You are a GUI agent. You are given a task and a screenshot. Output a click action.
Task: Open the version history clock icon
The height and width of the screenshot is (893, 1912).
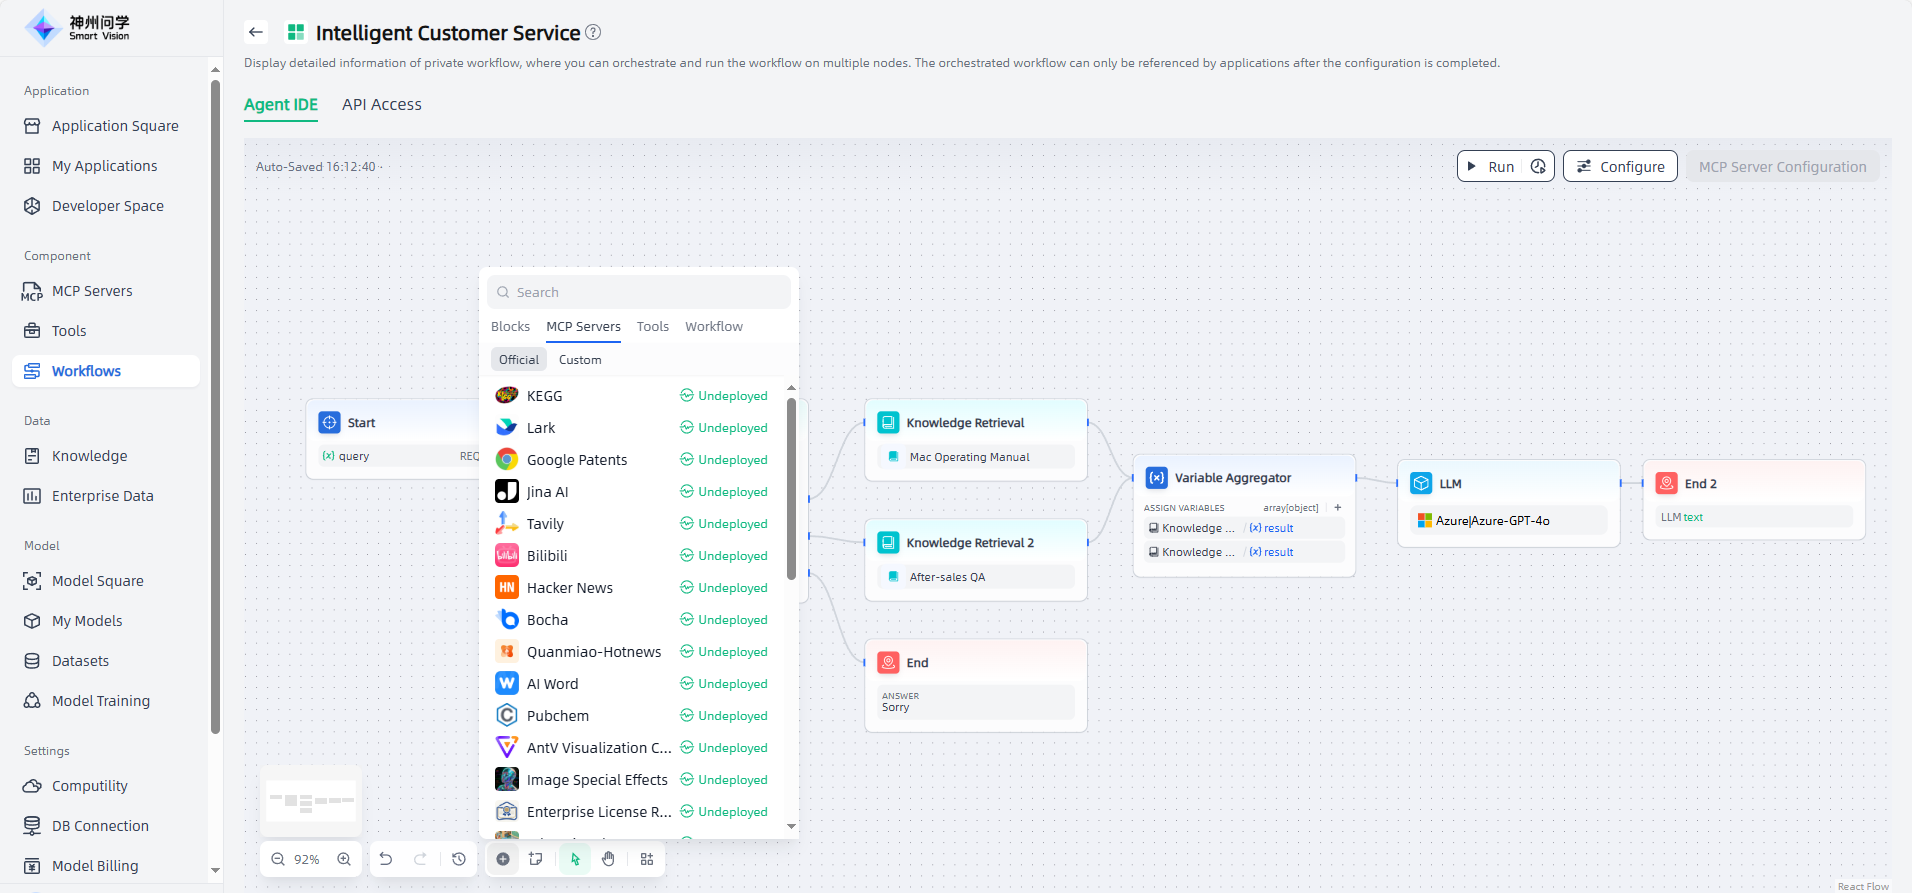(459, 859)
